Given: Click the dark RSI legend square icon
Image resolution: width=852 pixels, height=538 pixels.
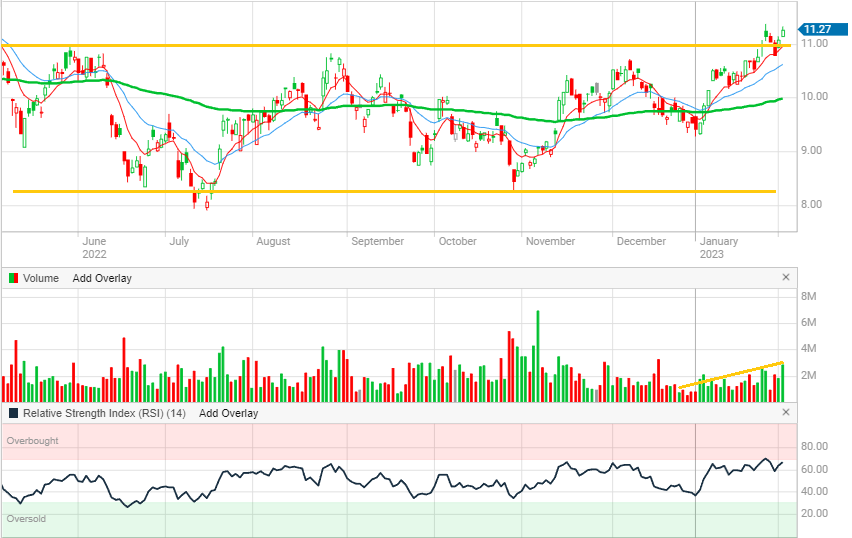Looking at the screenshot, I should pyautogui.click(x=13, y=413).
